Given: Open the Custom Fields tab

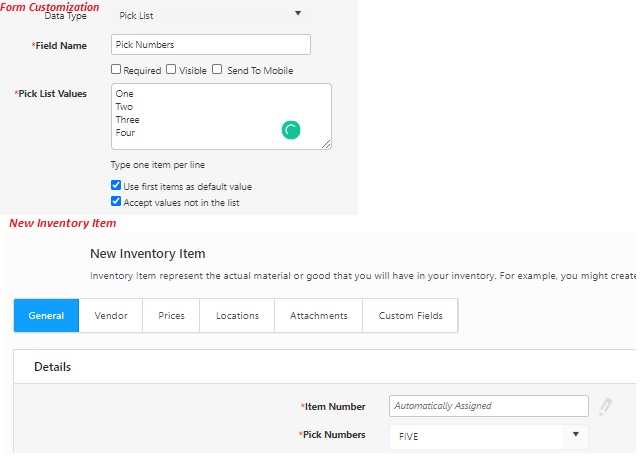Looking at the screenshot, I should [410, 315].
